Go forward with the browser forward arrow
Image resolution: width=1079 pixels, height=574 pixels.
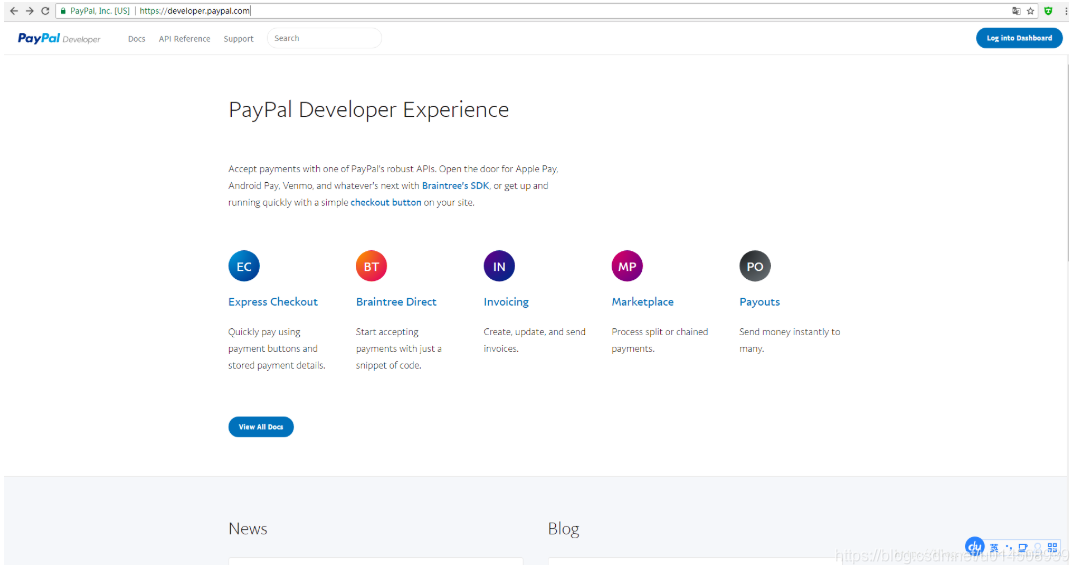pos(30,11)
